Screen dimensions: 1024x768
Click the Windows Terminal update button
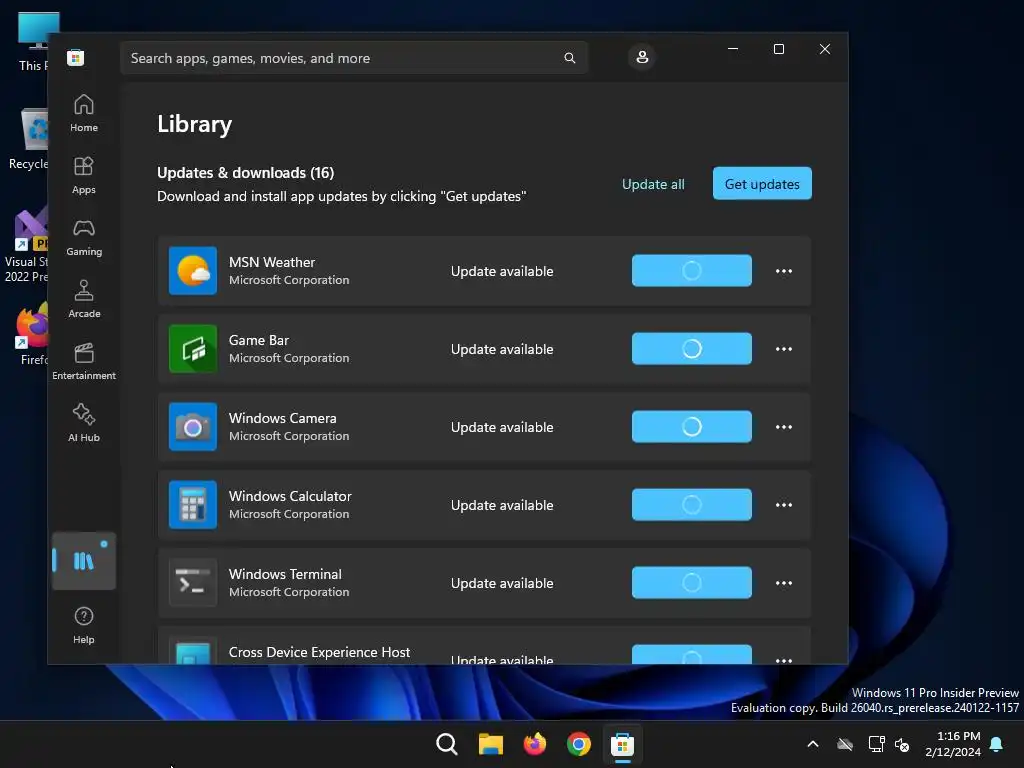(x=692, y=583)
